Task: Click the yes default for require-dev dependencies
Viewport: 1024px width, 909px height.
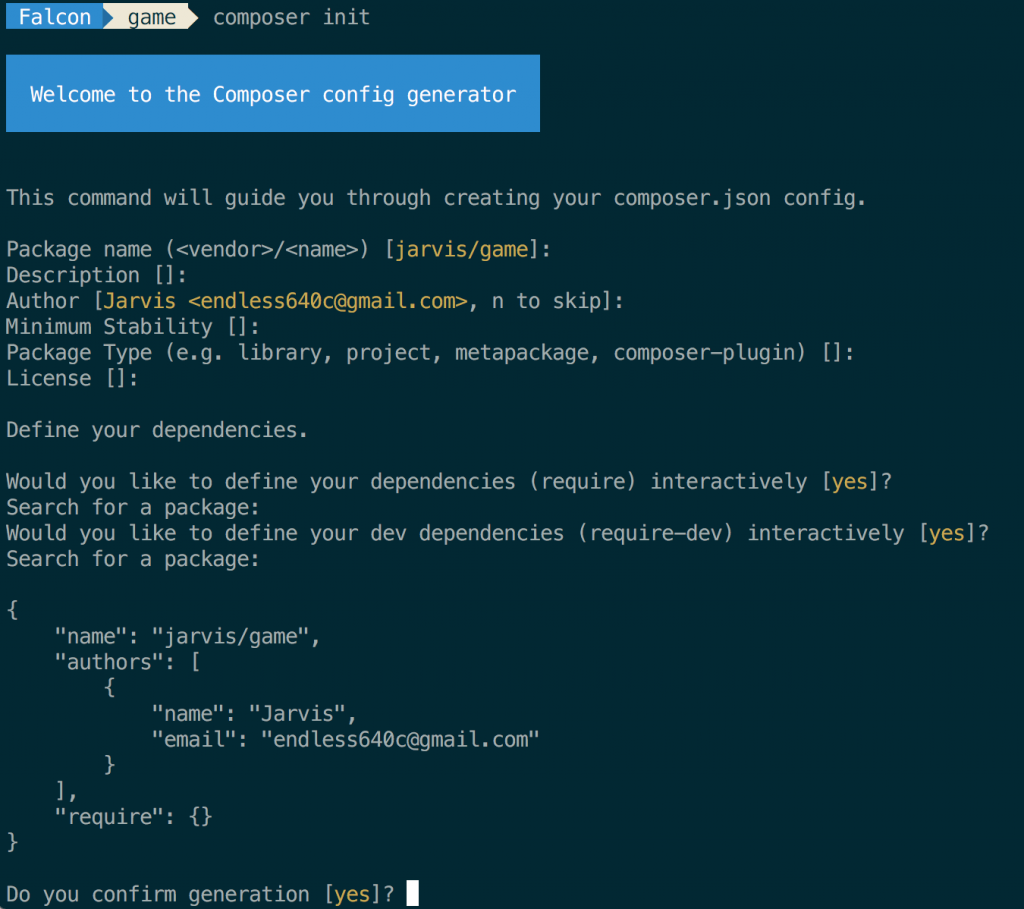Action: point(946,534)
